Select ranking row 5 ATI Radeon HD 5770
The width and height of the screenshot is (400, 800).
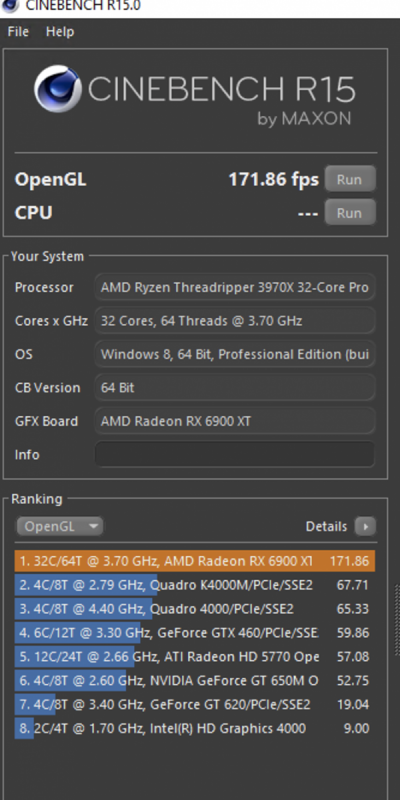coord(195,657)
